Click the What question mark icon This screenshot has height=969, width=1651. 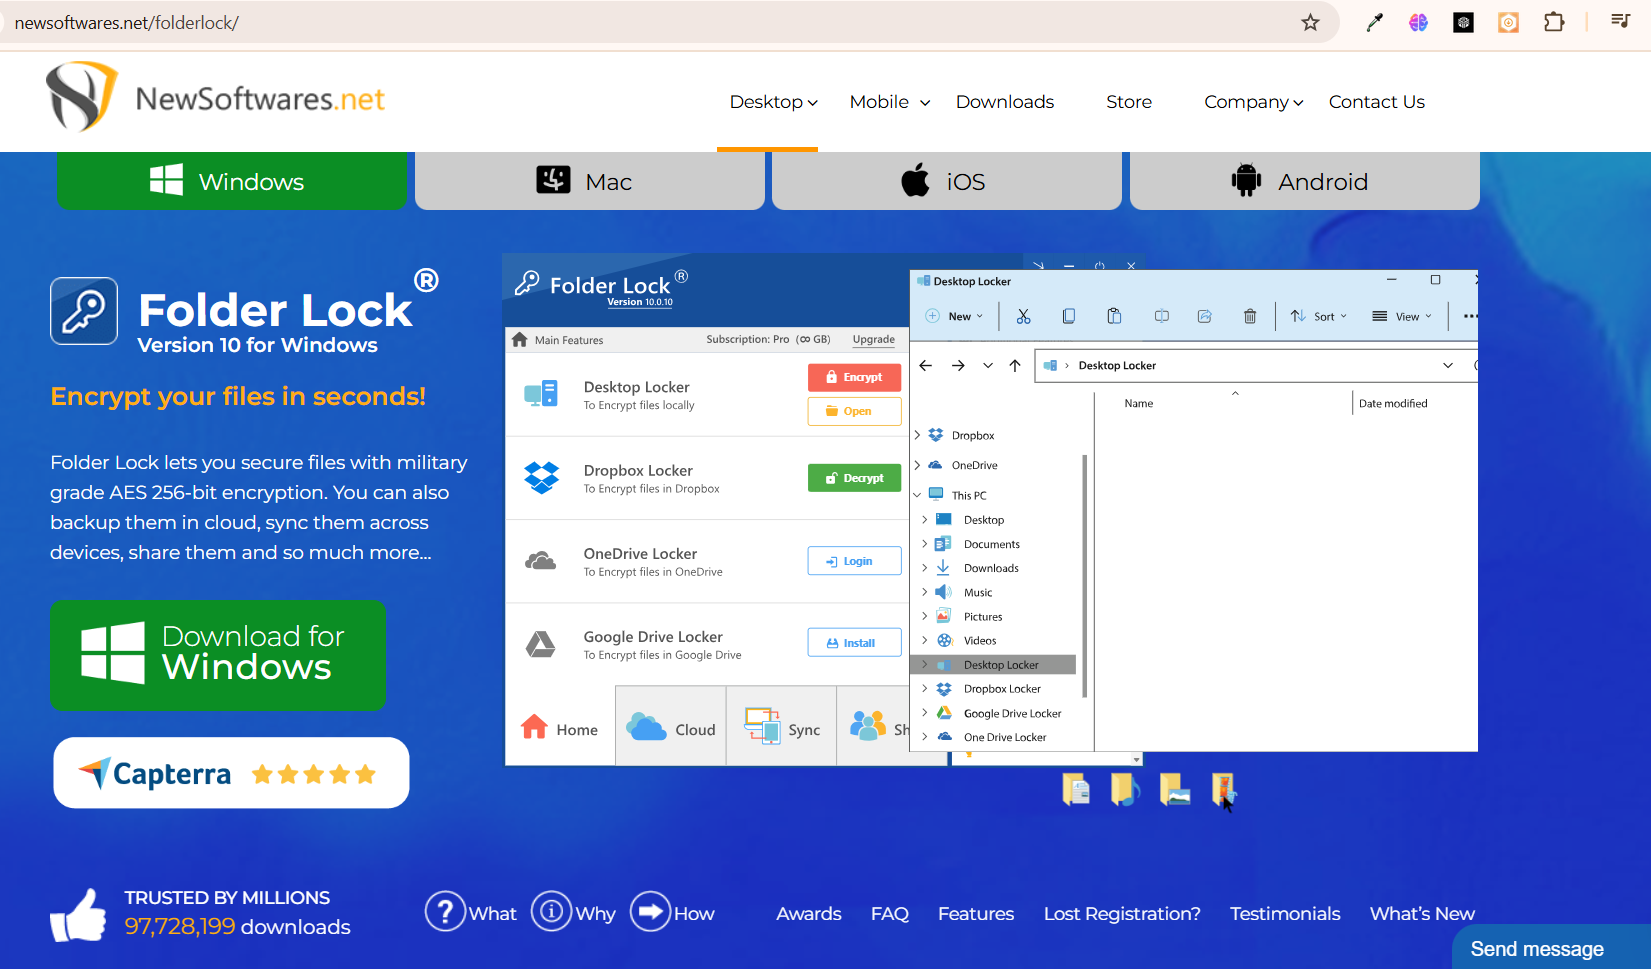[x=446, y=911]
